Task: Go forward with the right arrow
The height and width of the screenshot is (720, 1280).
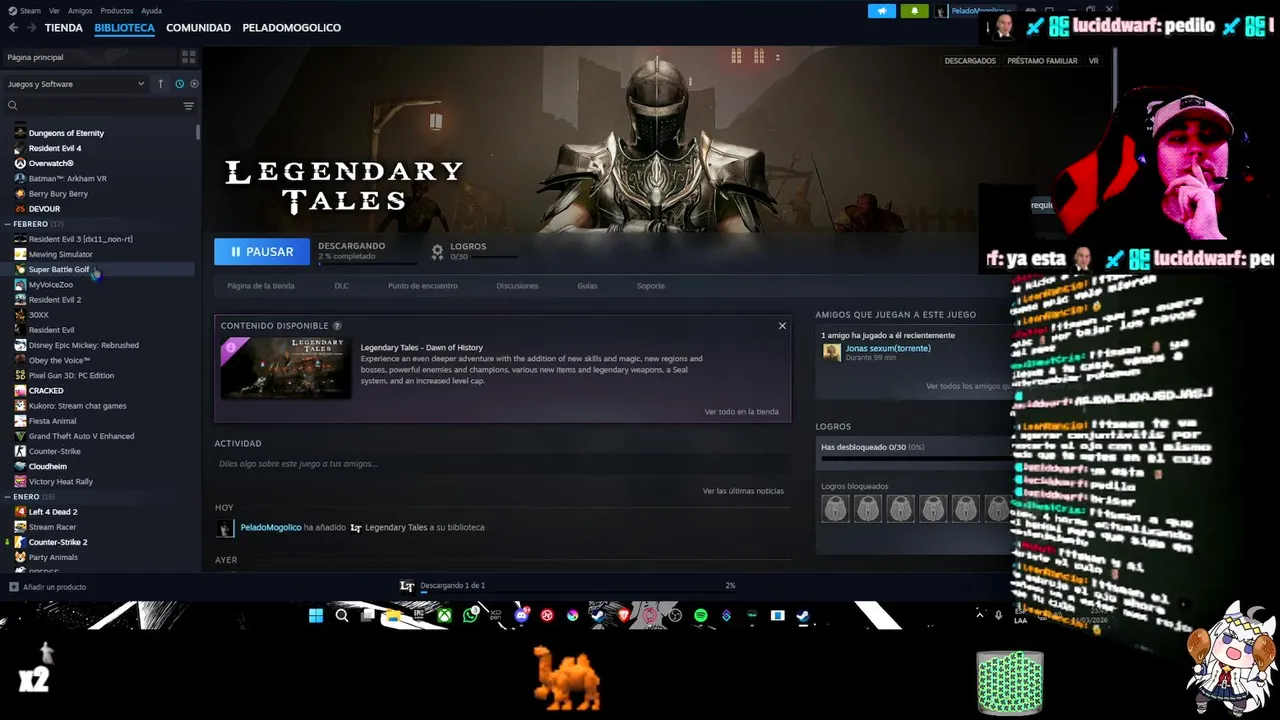Action: tap(32, 28)
